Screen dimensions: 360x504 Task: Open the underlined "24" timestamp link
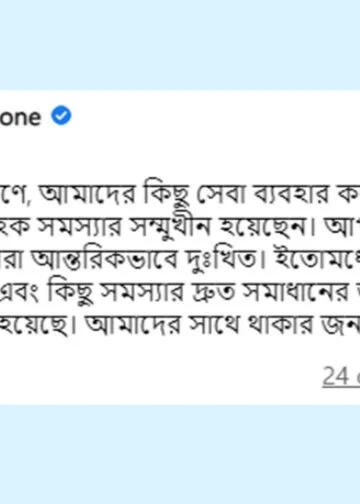[337, 376]
